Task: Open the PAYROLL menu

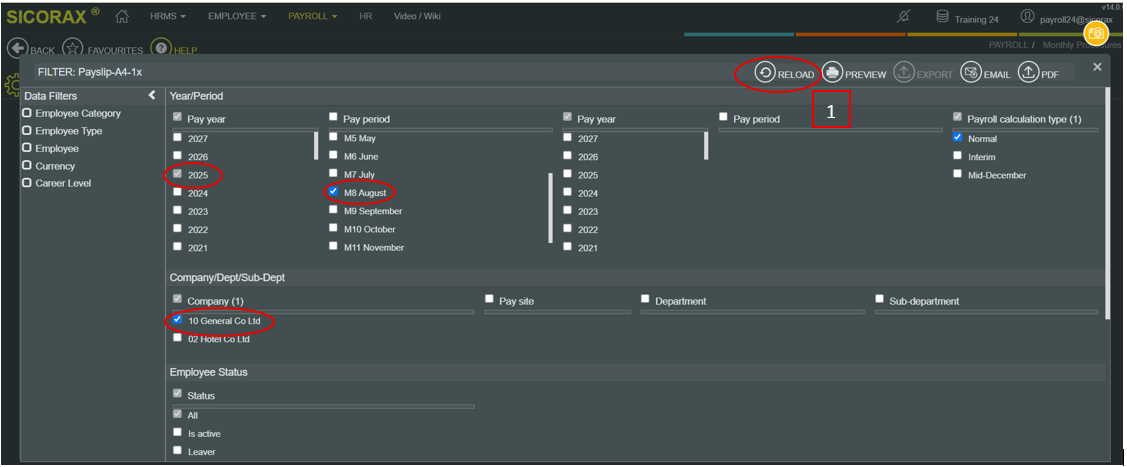Action: pos(313,16)
